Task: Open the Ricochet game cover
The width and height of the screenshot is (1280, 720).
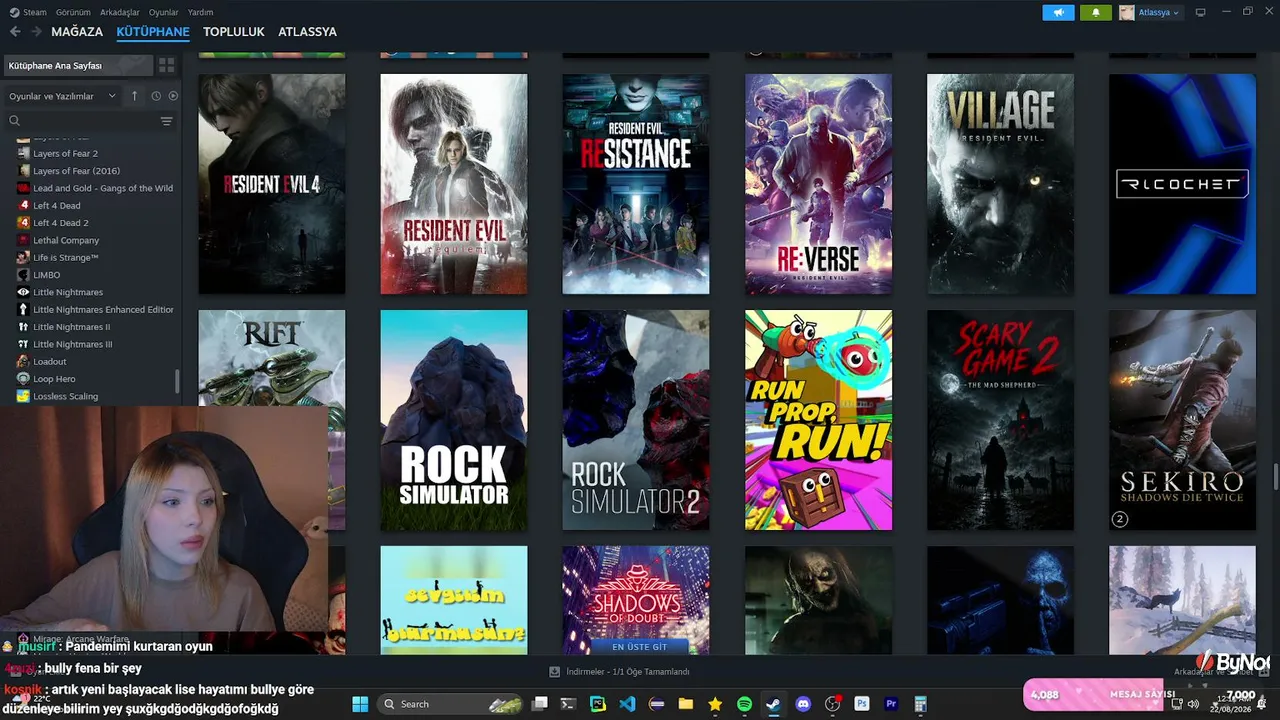Action: 1183,184
